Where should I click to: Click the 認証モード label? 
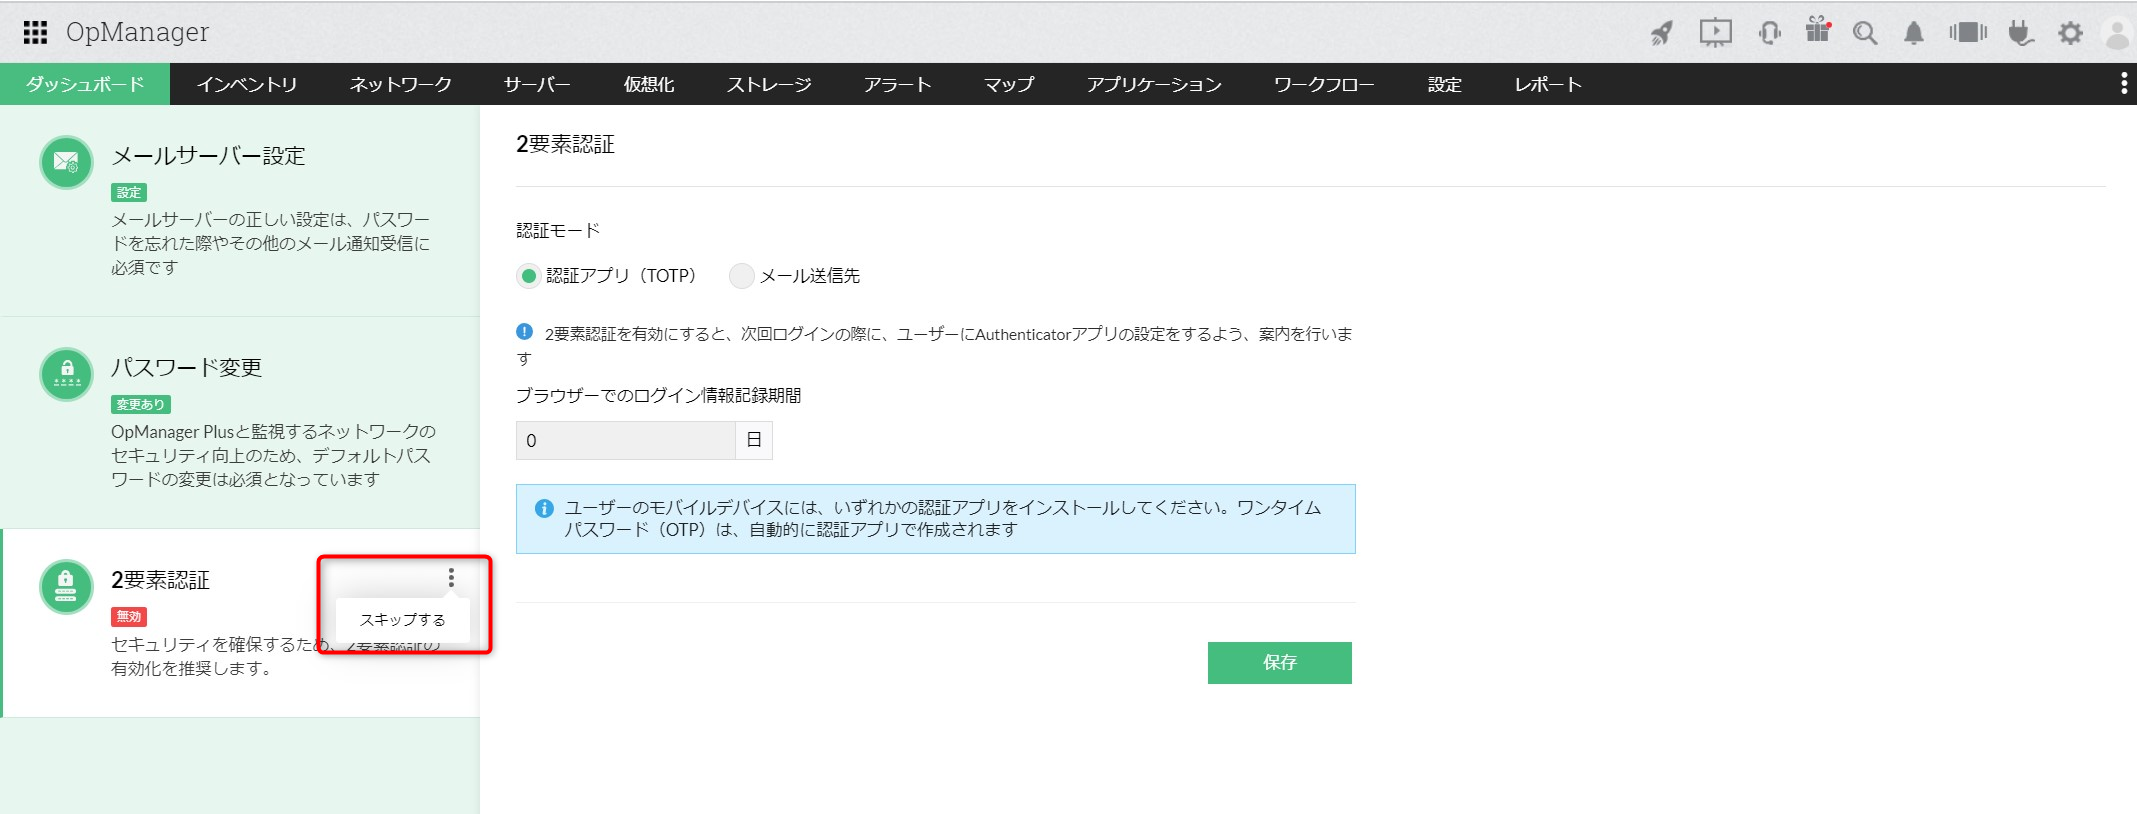coord(558,231)
